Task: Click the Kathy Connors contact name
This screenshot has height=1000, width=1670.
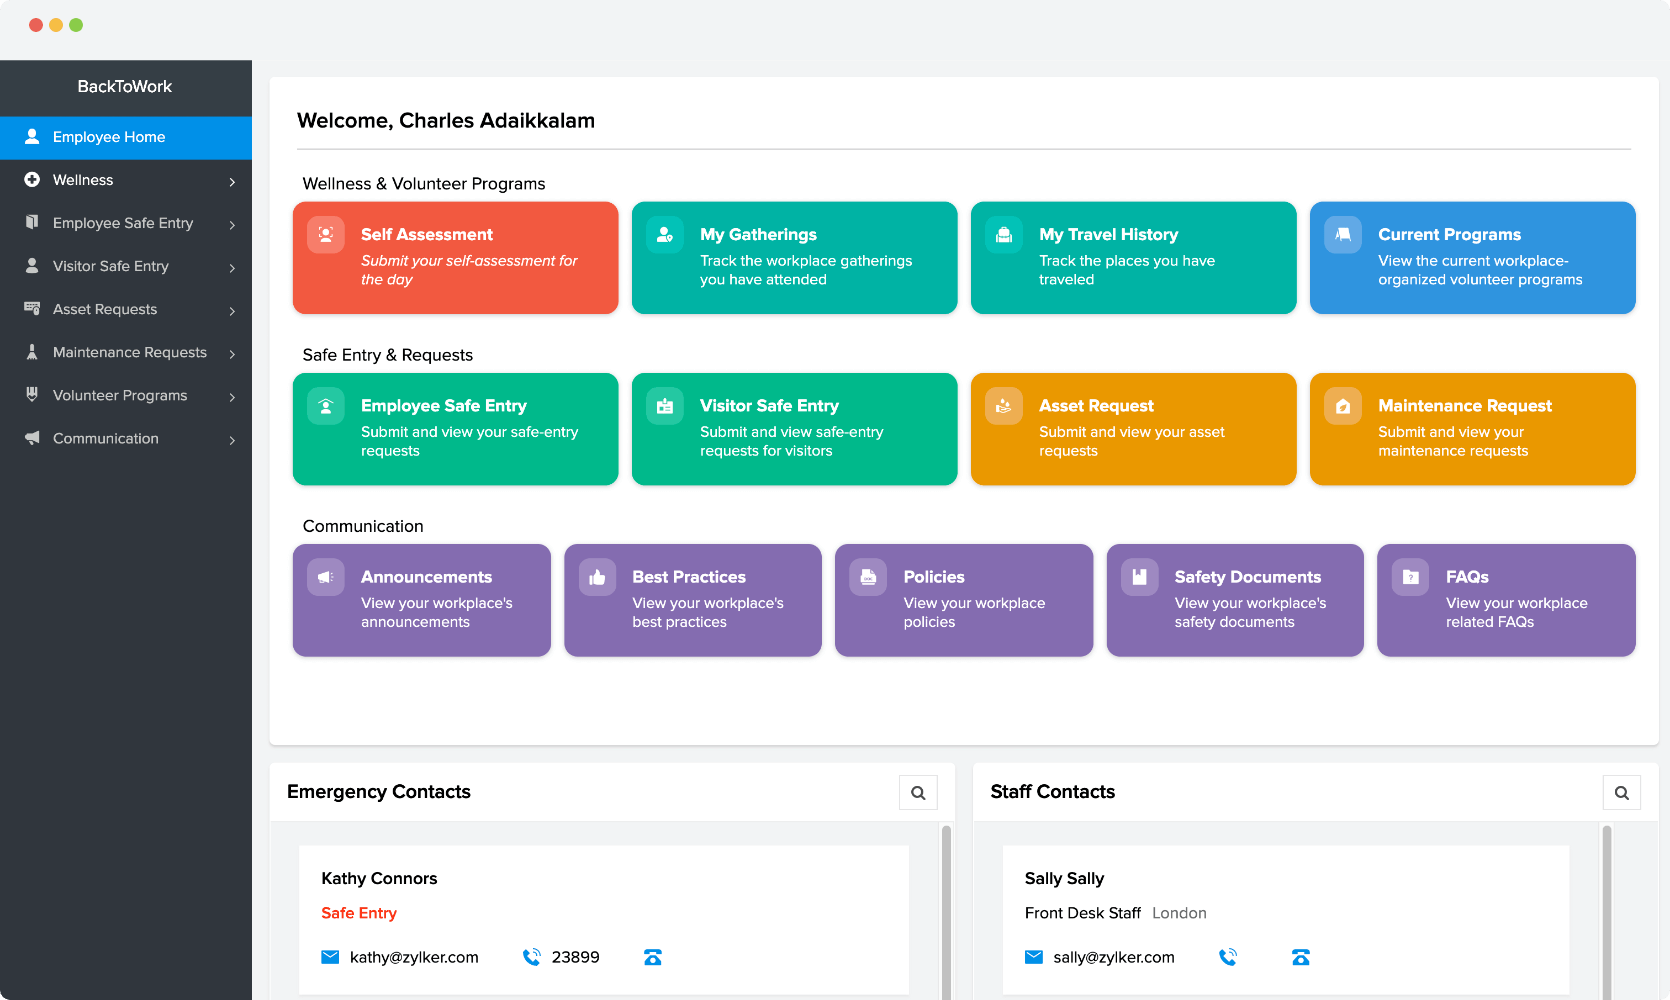Action: tap(379, 878)
